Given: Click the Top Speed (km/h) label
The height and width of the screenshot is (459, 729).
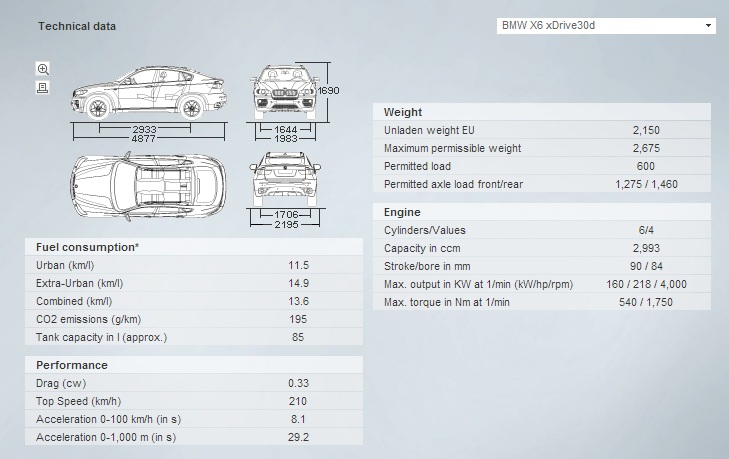Looking at the screenshot, I should click(78, 401).
